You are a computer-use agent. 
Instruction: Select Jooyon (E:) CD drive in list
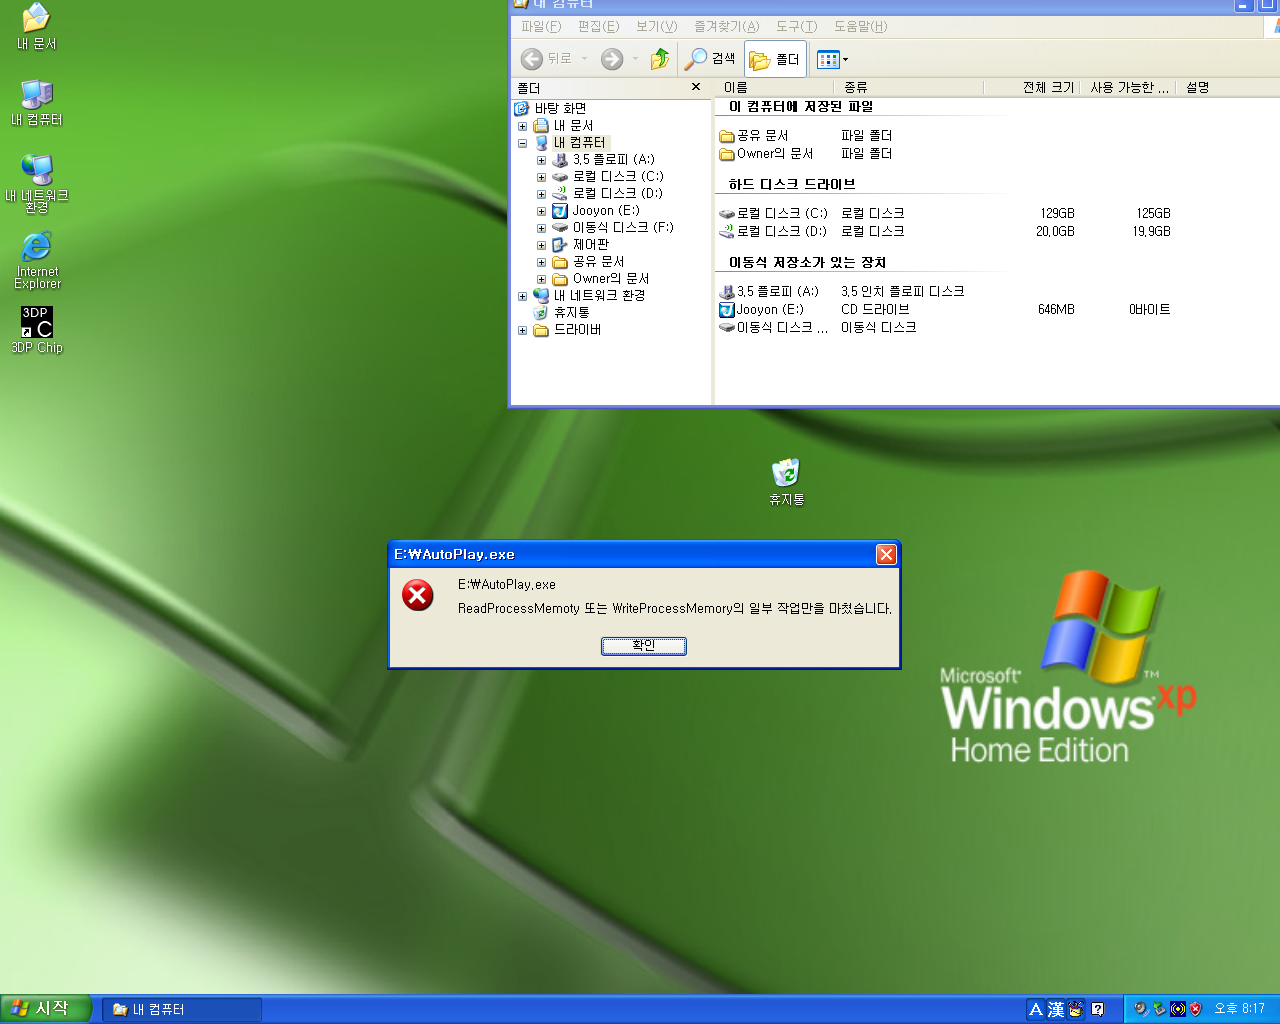pyautogui.click(x=762, y=310)
